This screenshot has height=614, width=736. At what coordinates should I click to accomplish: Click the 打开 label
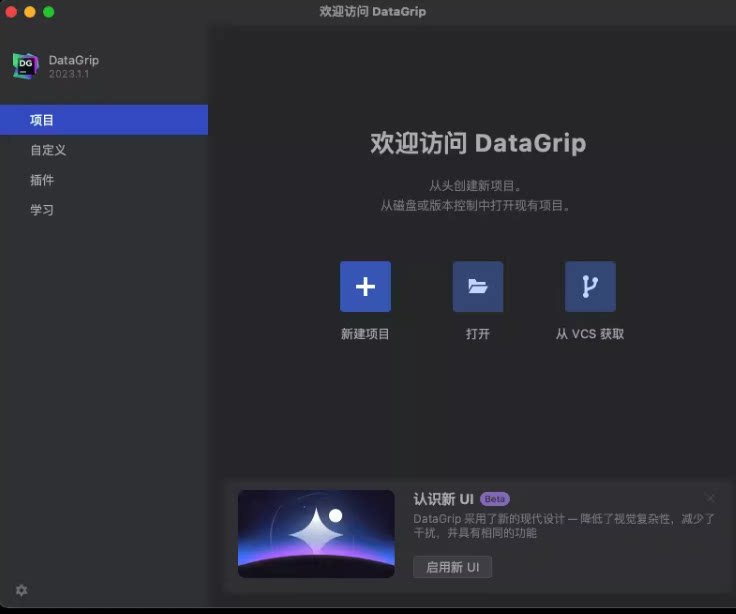click(x=478, y=334)
